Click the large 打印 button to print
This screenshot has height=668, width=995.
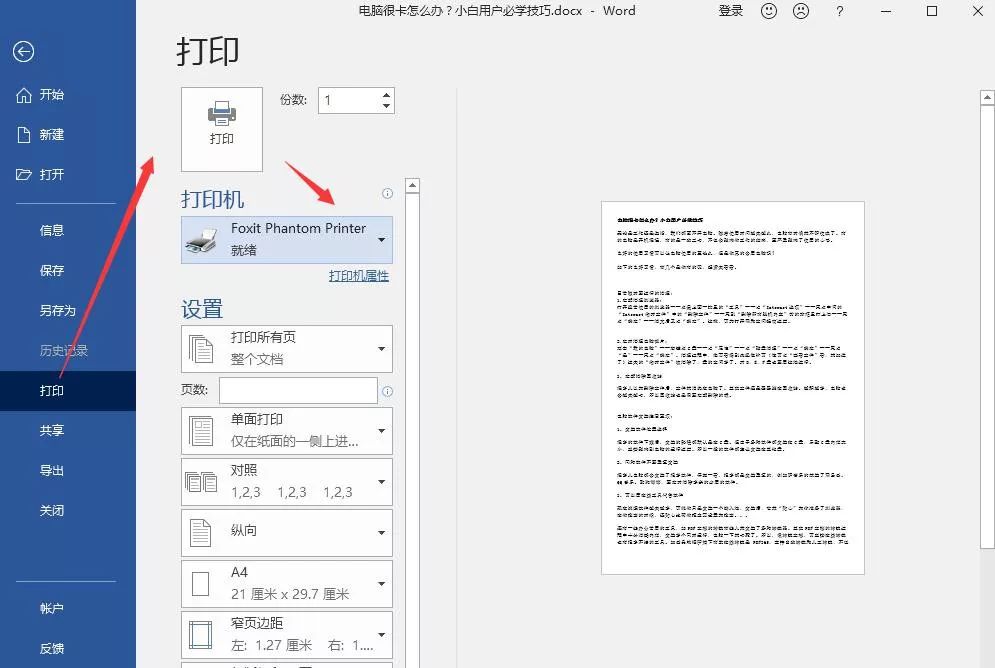coord(221,128)
